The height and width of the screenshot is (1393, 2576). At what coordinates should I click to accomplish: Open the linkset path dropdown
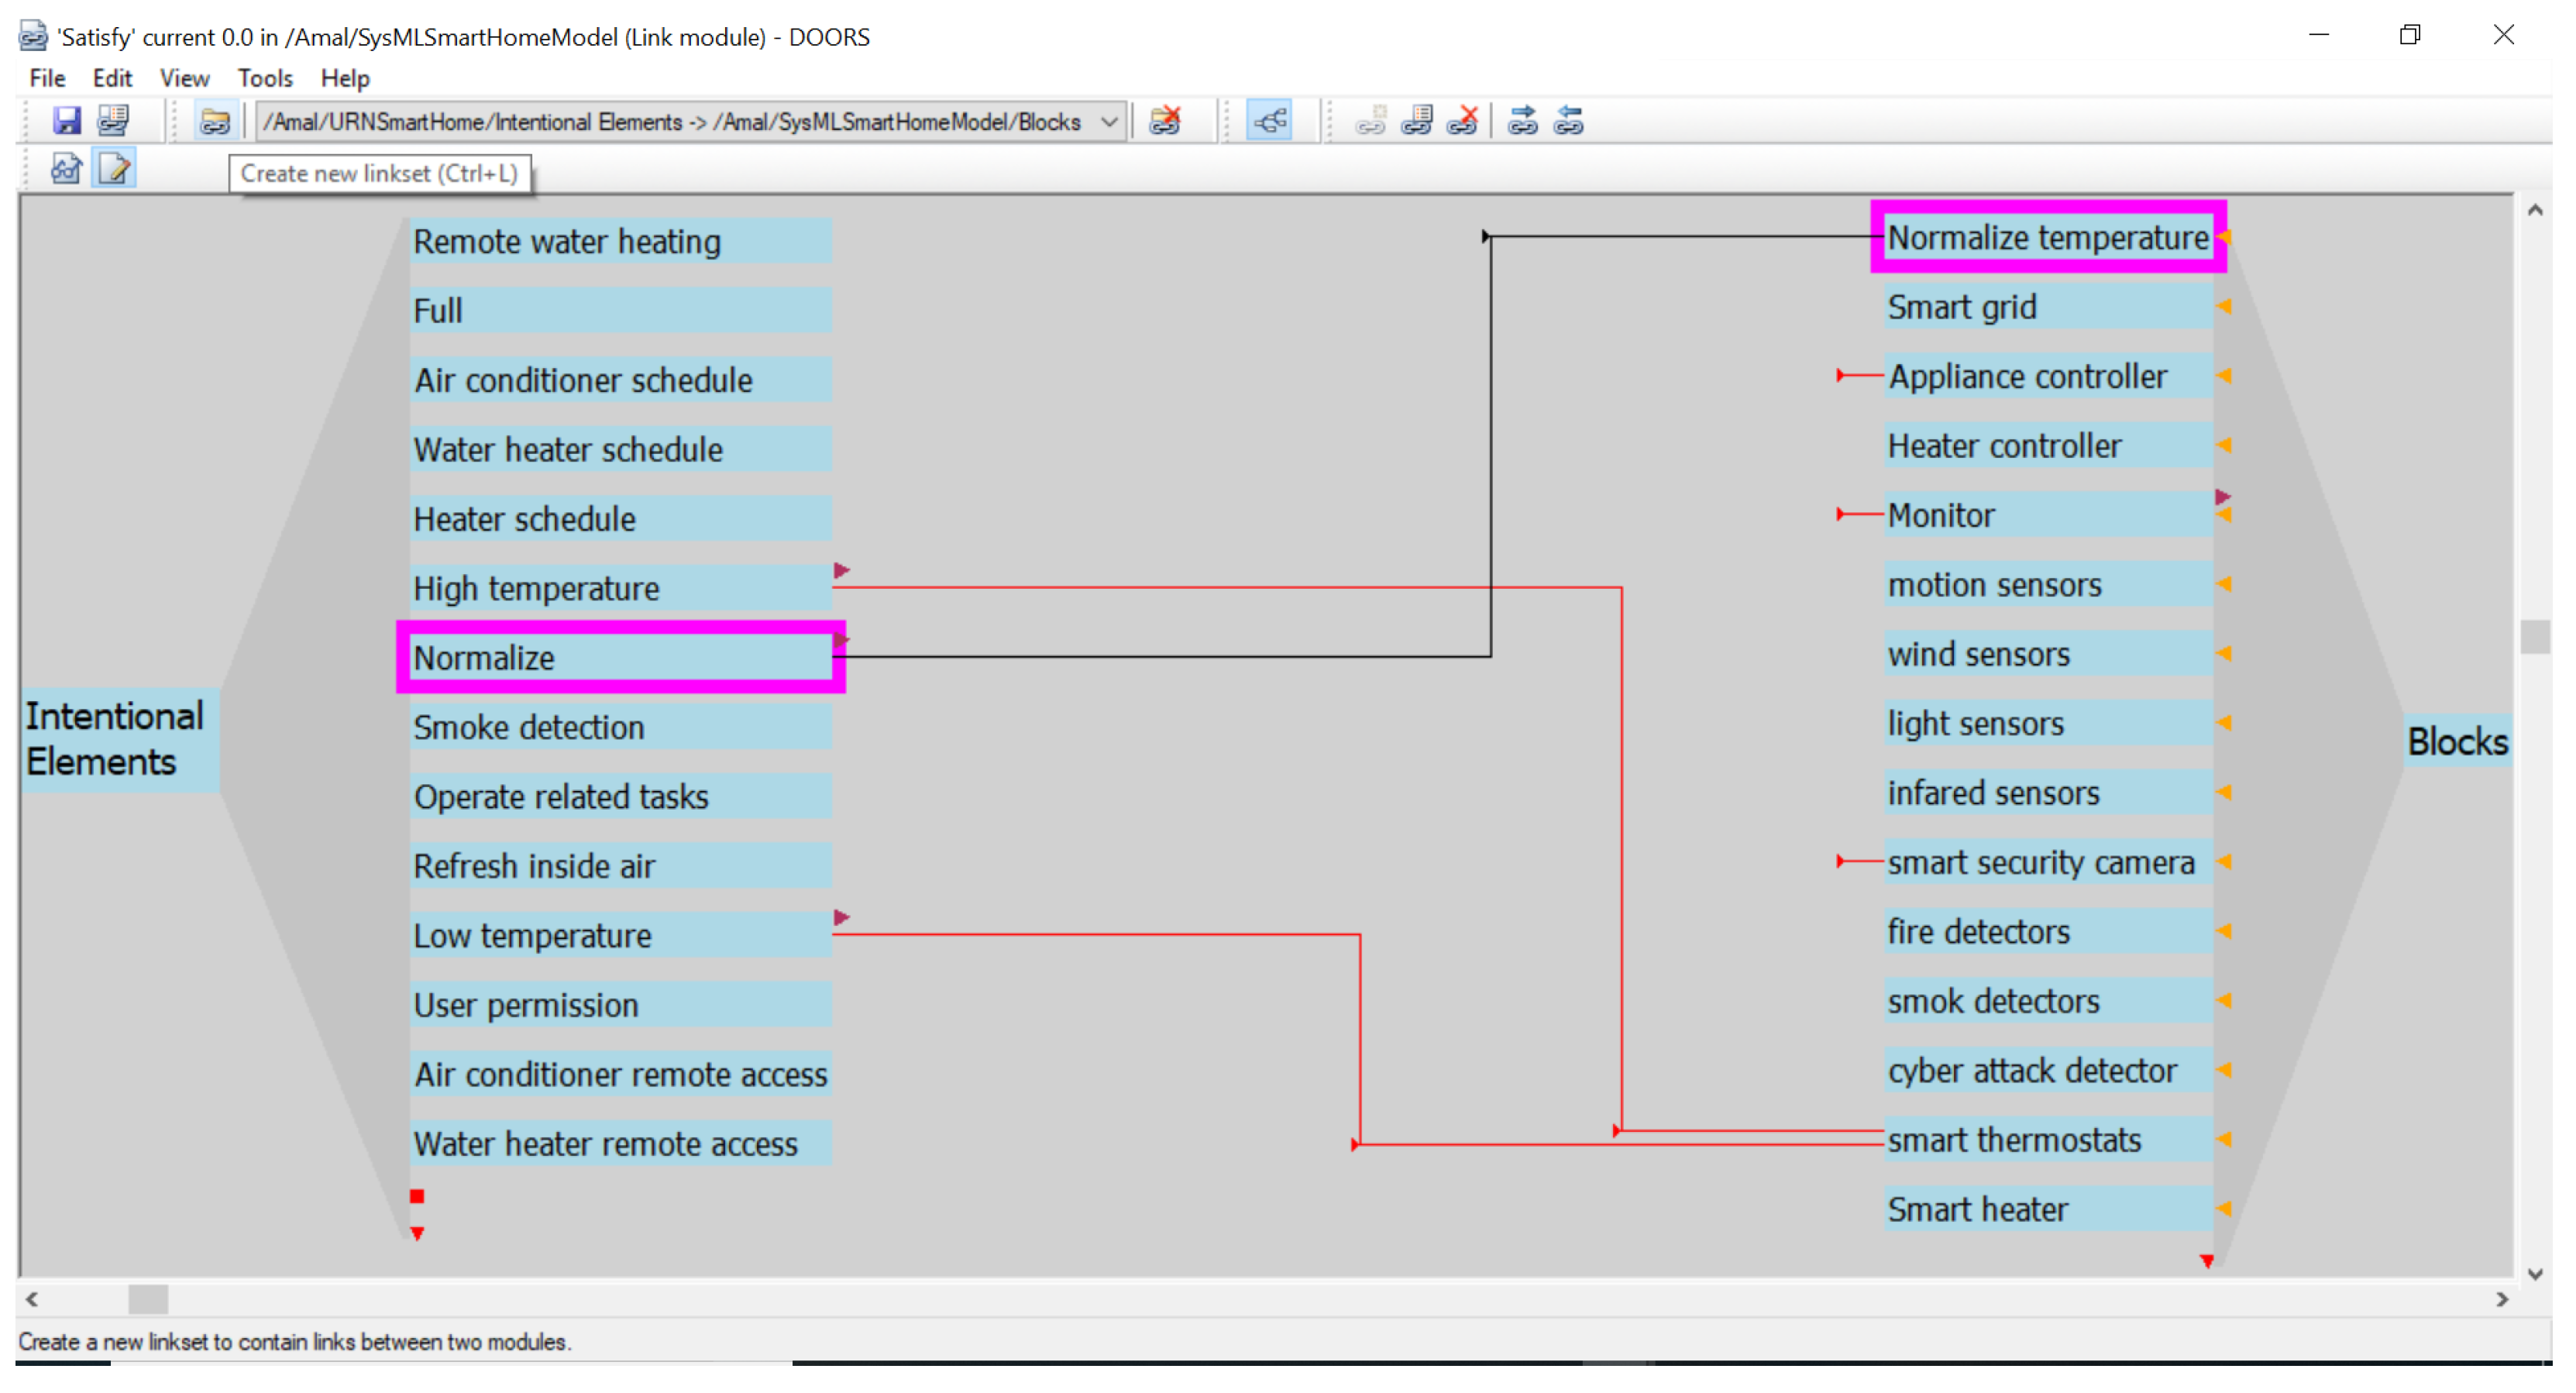pos(1109,122)
